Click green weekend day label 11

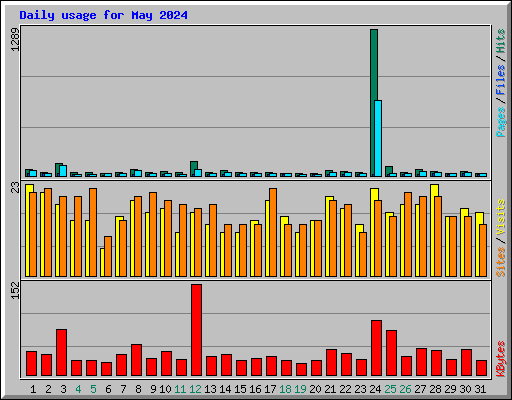click(x=180, y=389)
